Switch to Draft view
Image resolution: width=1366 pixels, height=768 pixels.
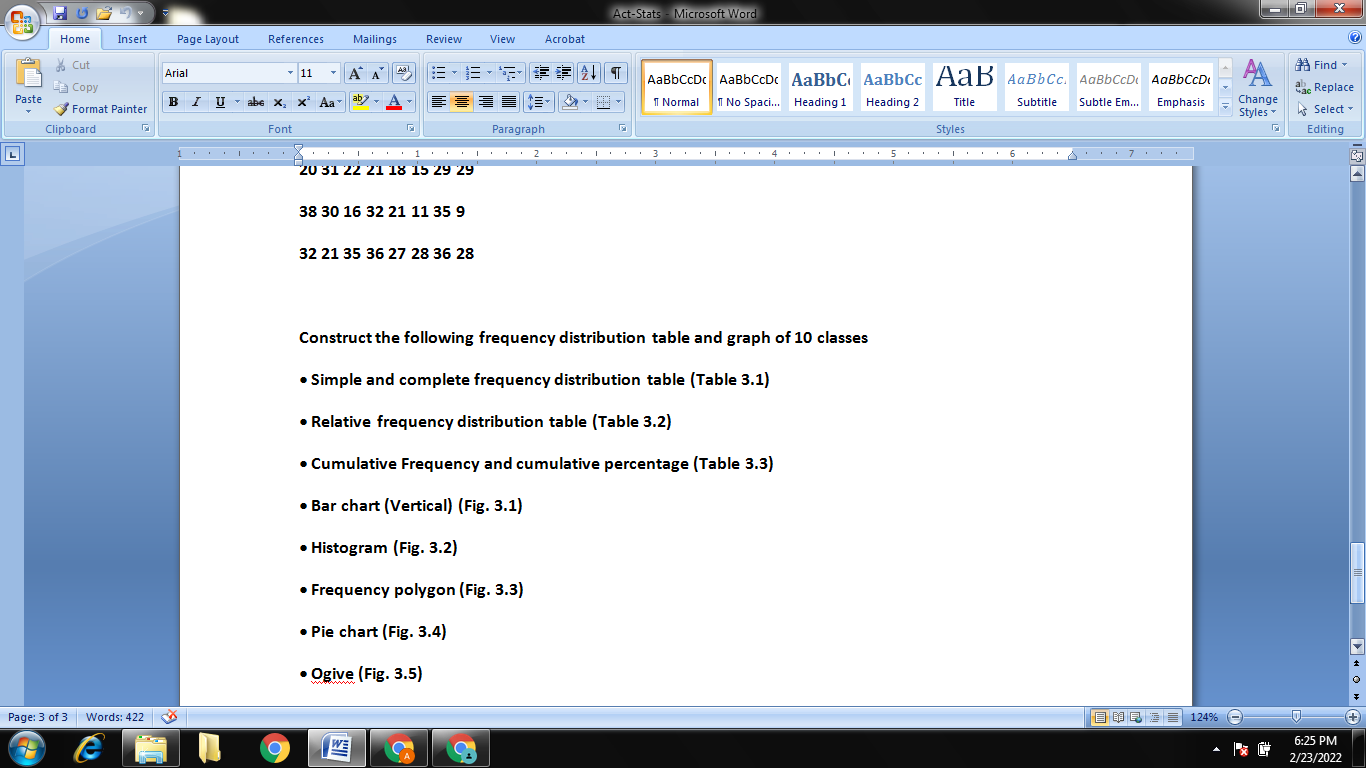[x=1172, y=717]
